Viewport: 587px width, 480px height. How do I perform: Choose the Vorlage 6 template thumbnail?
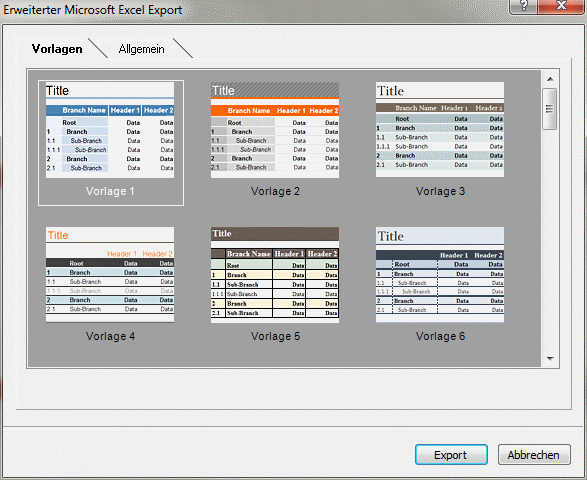click(x=440, y=274)
